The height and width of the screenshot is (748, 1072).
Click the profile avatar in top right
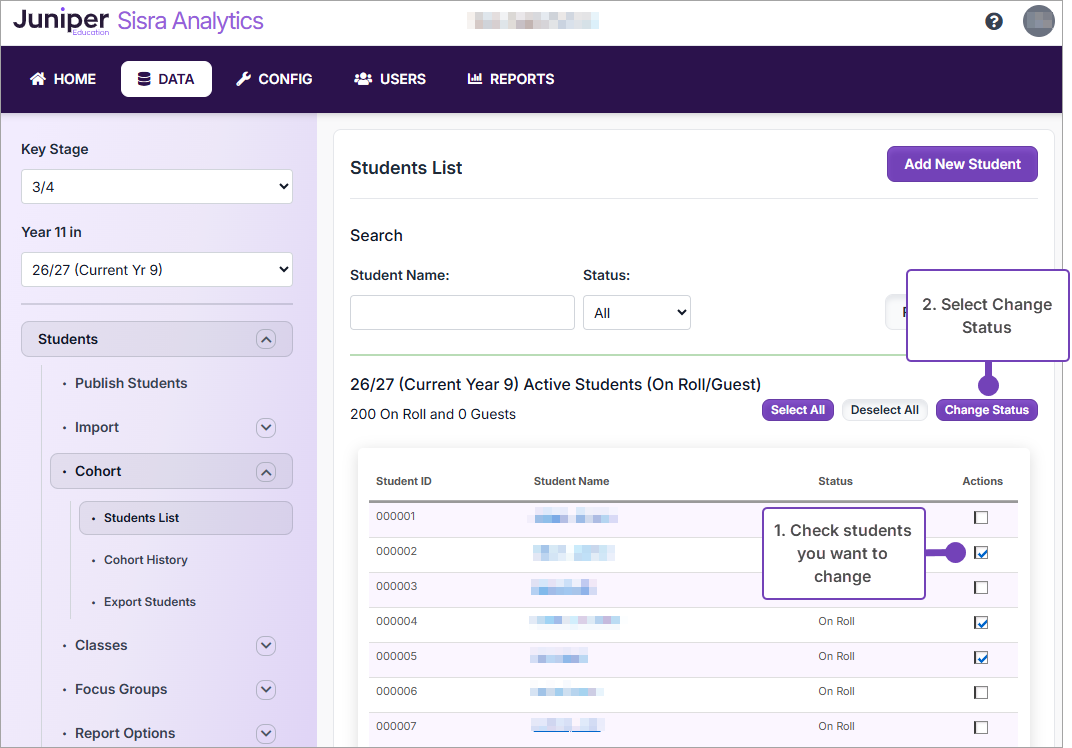(x=1038, y=21)
